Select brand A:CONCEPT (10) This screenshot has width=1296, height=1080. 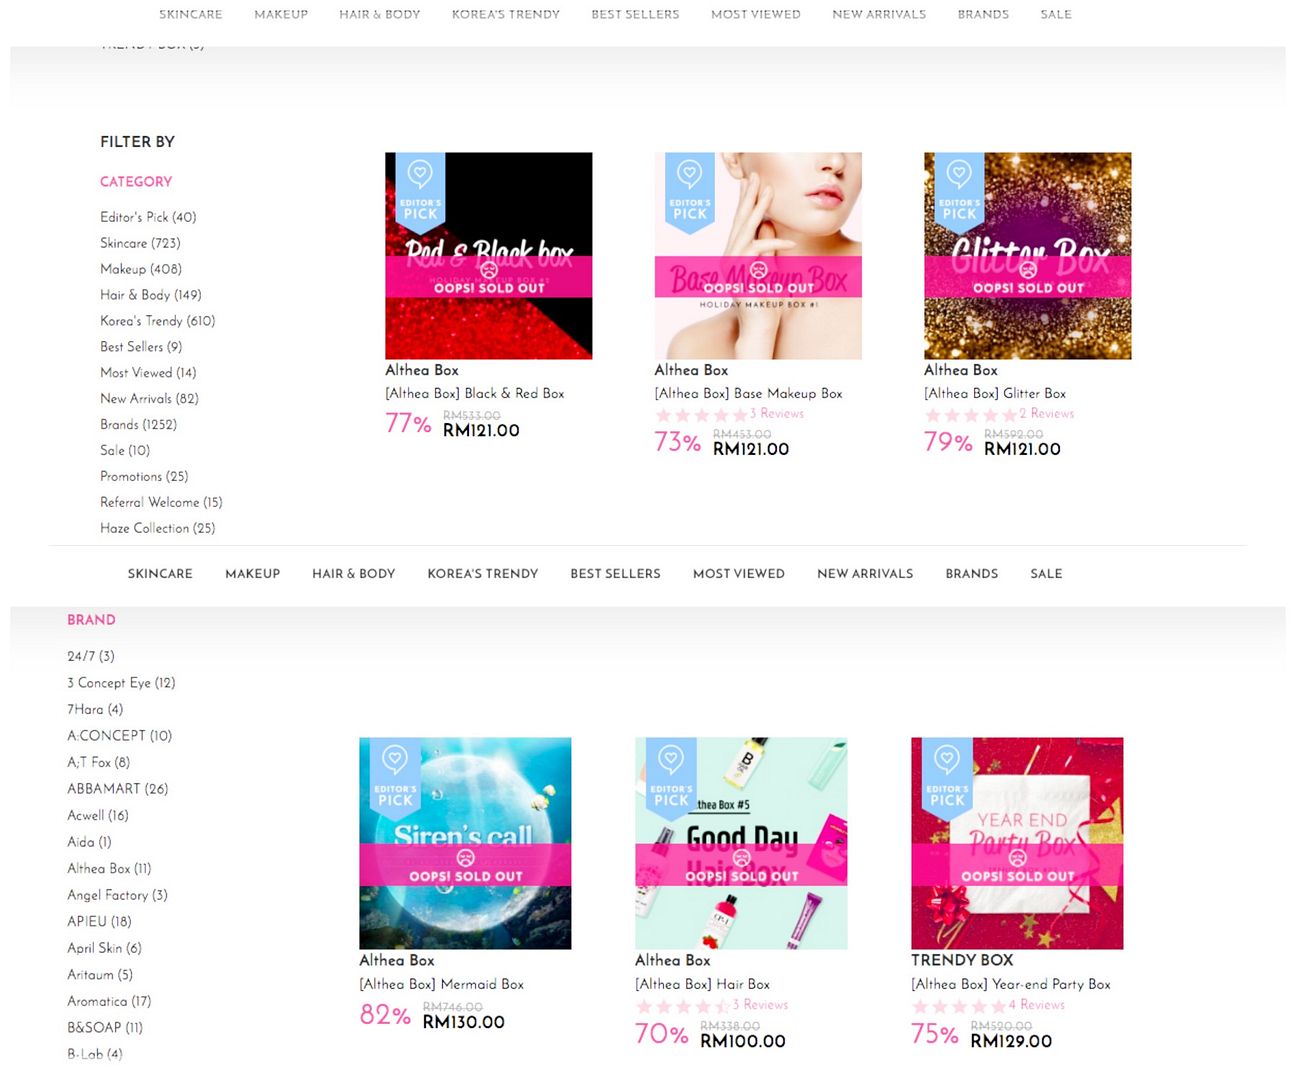pyautogui.click(x=120, y=736)
